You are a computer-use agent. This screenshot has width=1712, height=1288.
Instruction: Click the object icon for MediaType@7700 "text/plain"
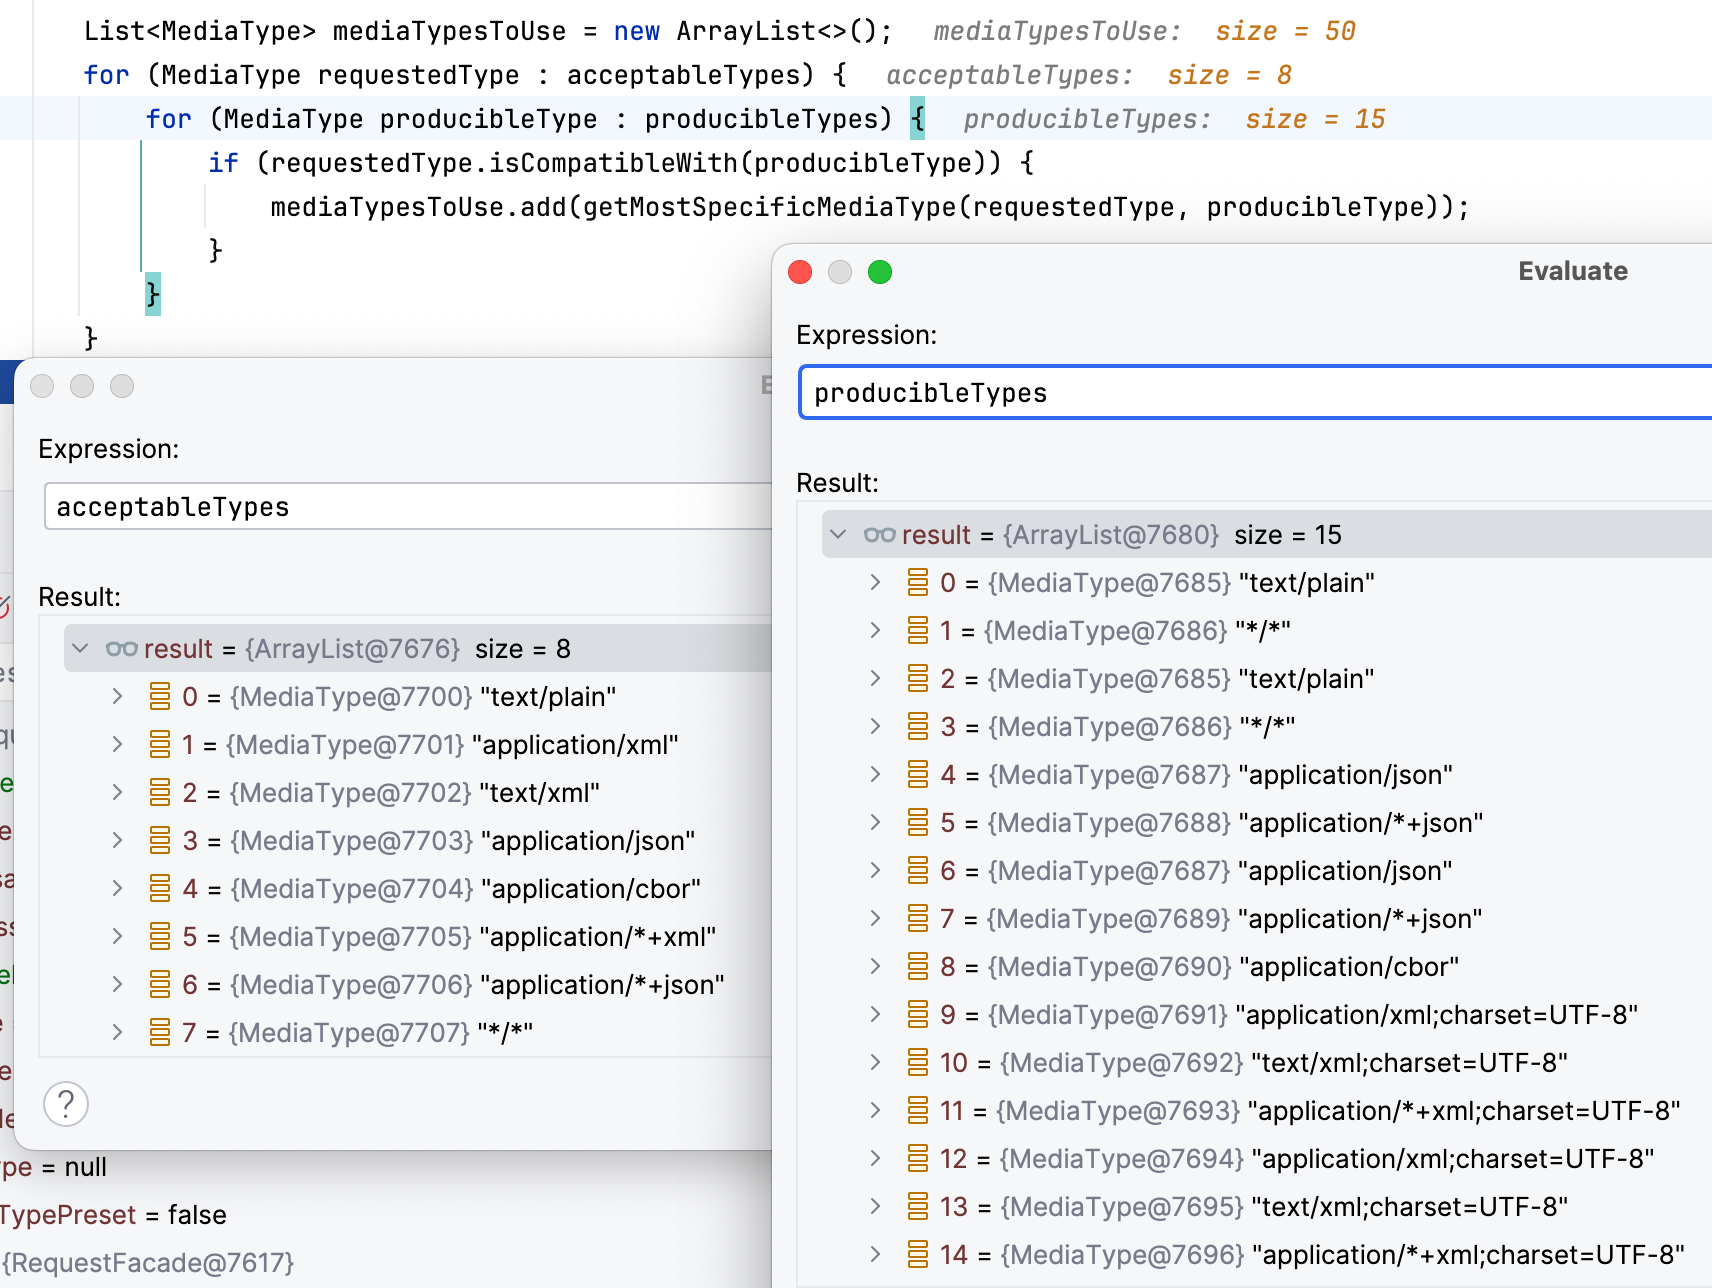tap(159, 697)
